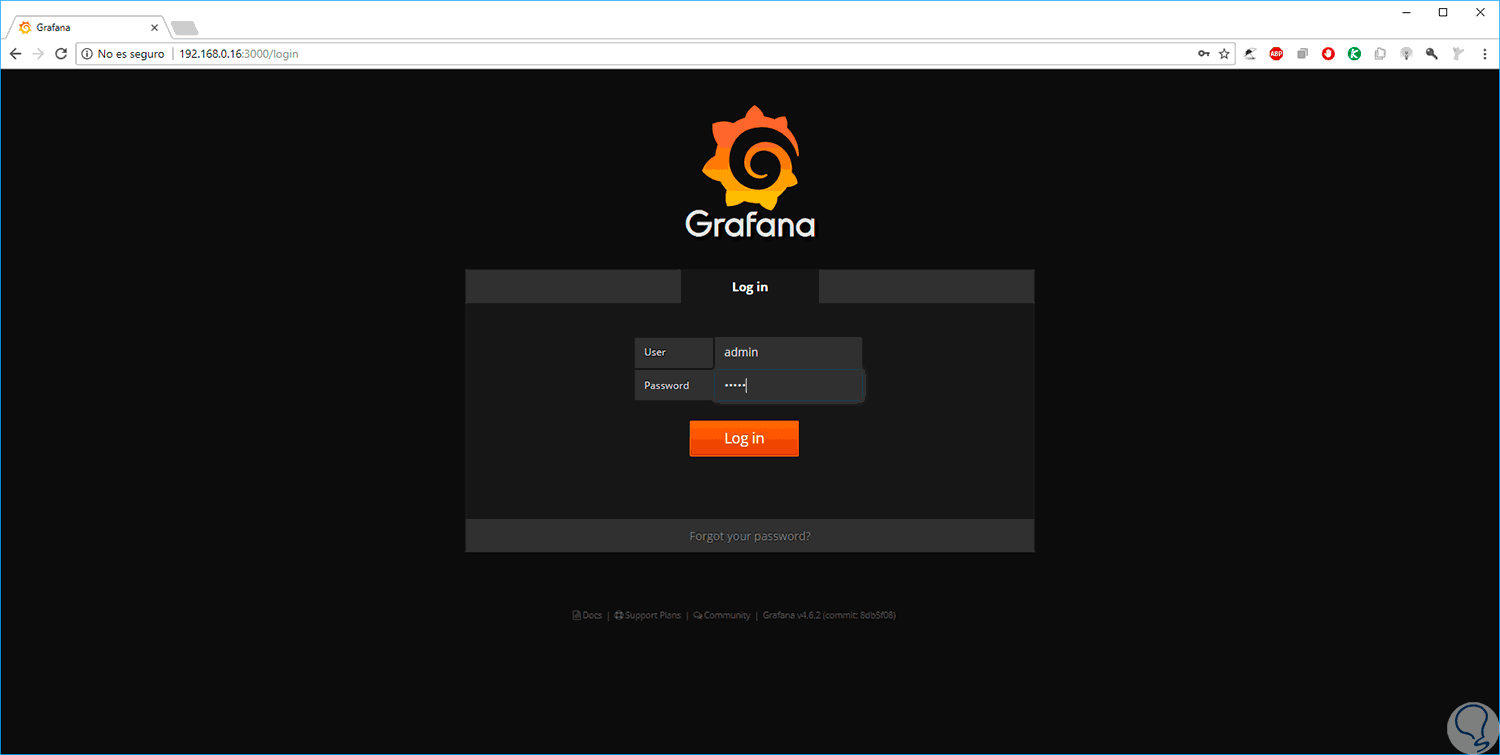Minimize the Chrome window
This screenshot has width=1500, height=755.
[x=1406, y=12]
